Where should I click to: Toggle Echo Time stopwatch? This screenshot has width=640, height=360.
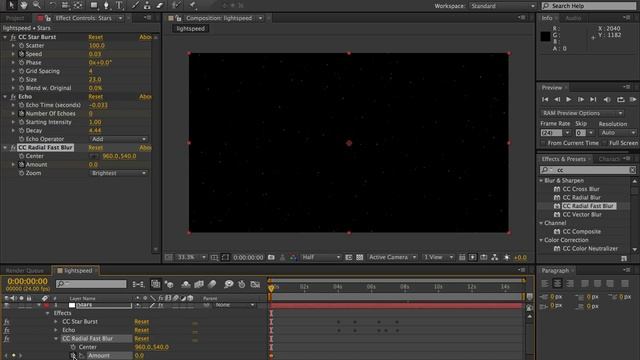pos(22,105)
